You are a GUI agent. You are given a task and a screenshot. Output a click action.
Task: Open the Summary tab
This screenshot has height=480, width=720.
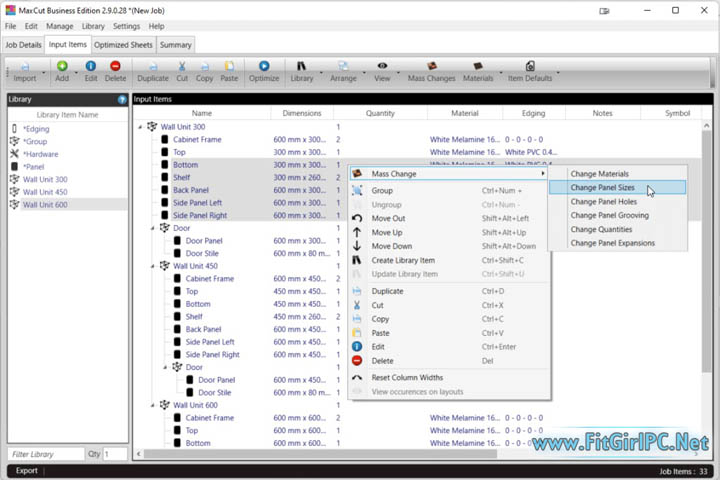point(175,45)
